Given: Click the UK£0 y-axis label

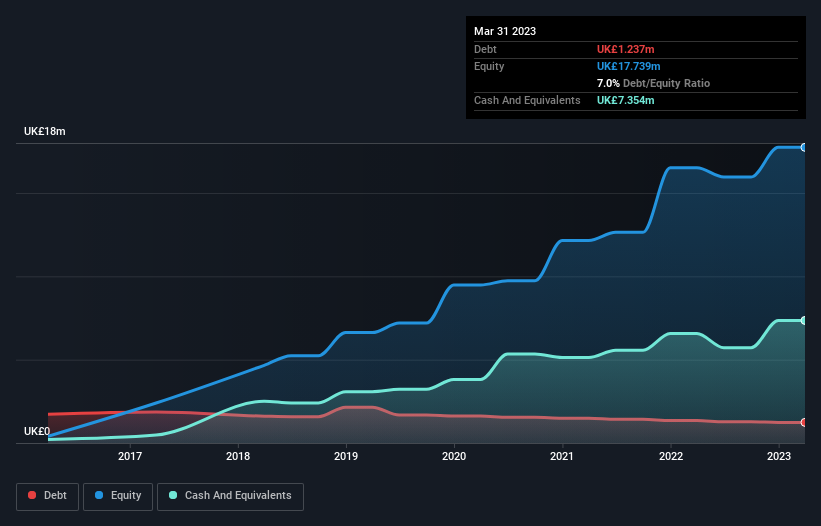Looking at the screenshot, I should pyautogui.click(x=37, y=431).
